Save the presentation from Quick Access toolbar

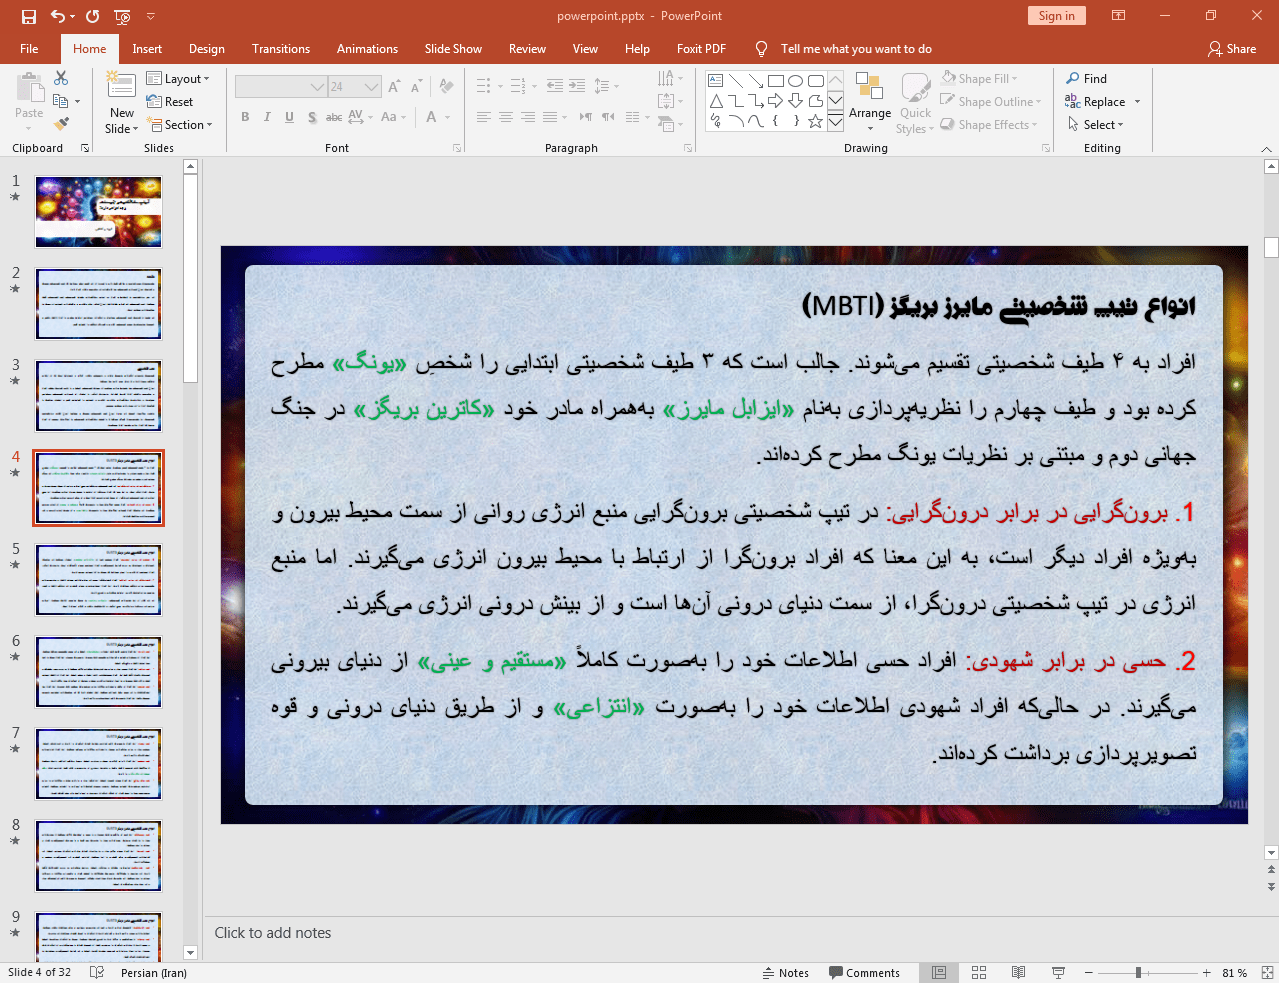[x=28, y=16]
